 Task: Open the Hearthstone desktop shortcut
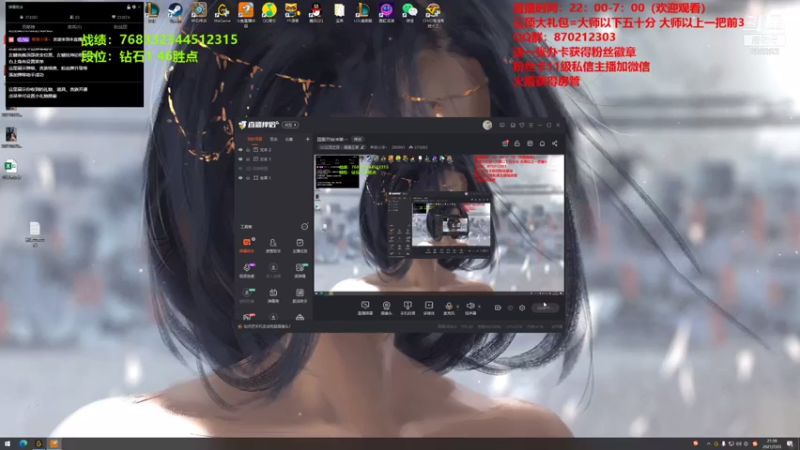(198, 11)
